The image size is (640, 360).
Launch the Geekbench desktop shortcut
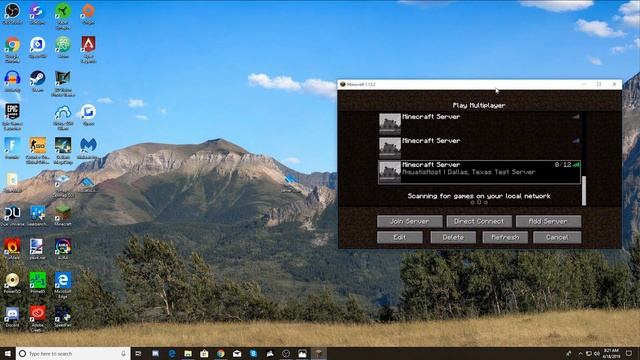click(x=38, y=215)
